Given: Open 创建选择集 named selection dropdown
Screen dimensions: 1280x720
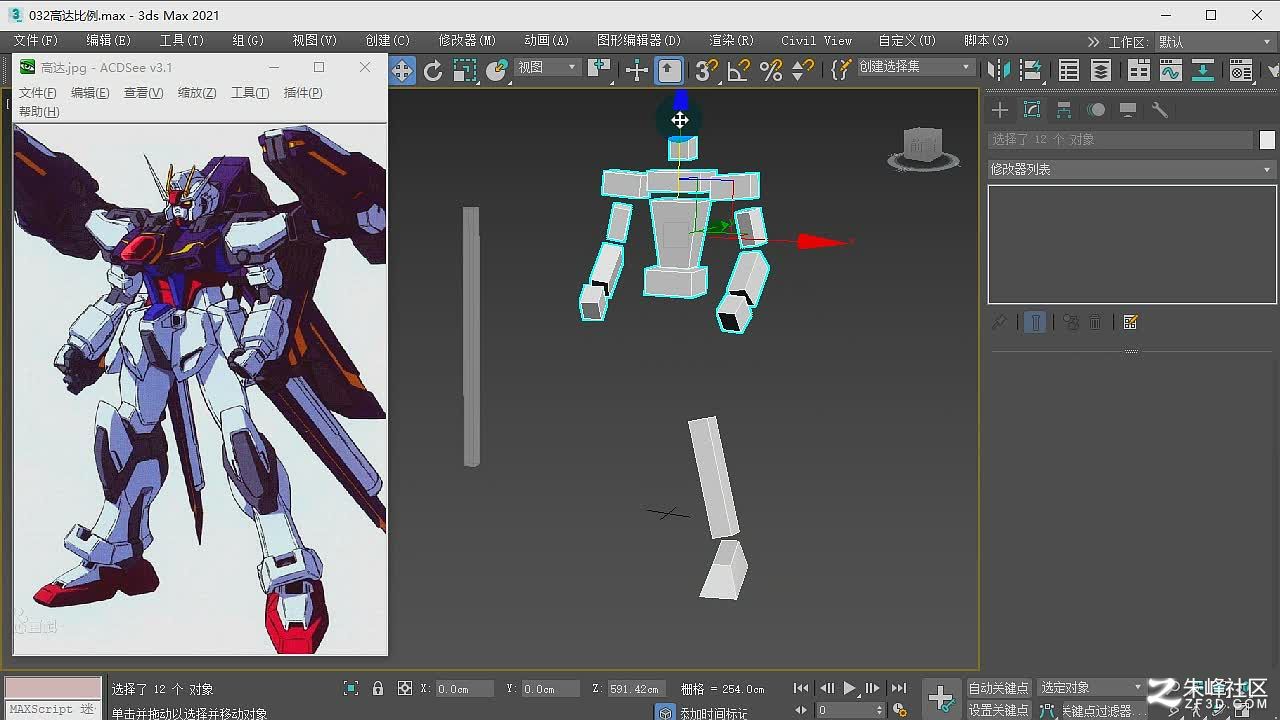Looking at the screenshot, I should click(x=915, y=67).
